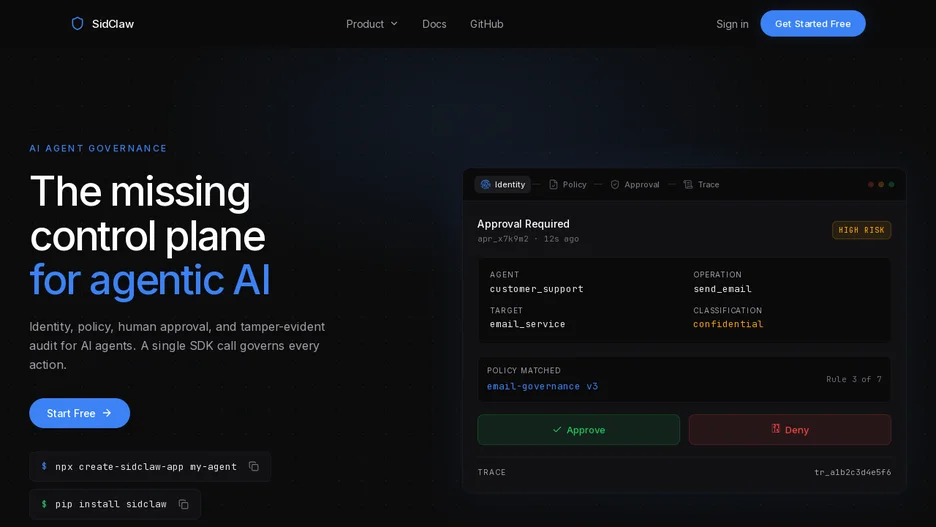Image resolution: width=936 pixels, height=527 pixels.
Task: Click the Identity tab globe icon
Action: (485, 184)
